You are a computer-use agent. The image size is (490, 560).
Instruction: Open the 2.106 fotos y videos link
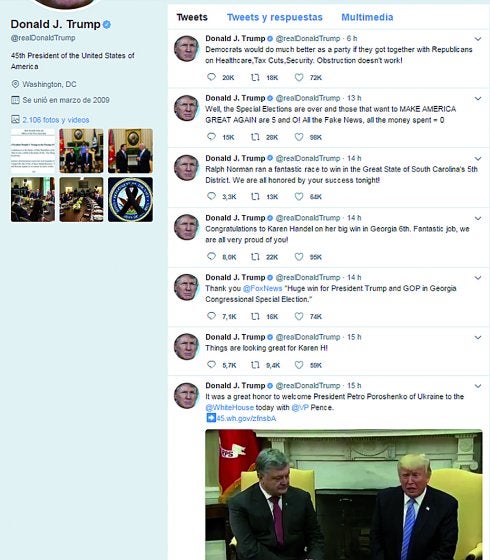click(56, 120)
